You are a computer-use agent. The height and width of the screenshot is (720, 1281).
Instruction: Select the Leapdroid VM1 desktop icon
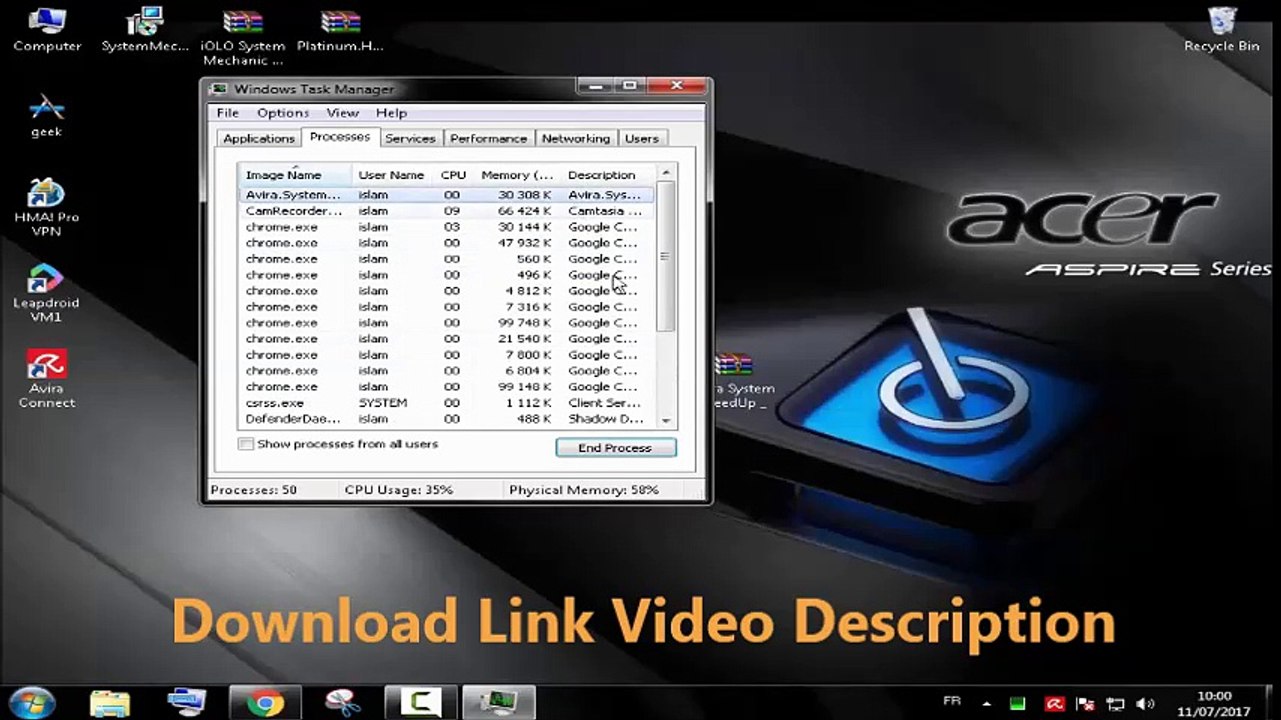coord(46,294)
